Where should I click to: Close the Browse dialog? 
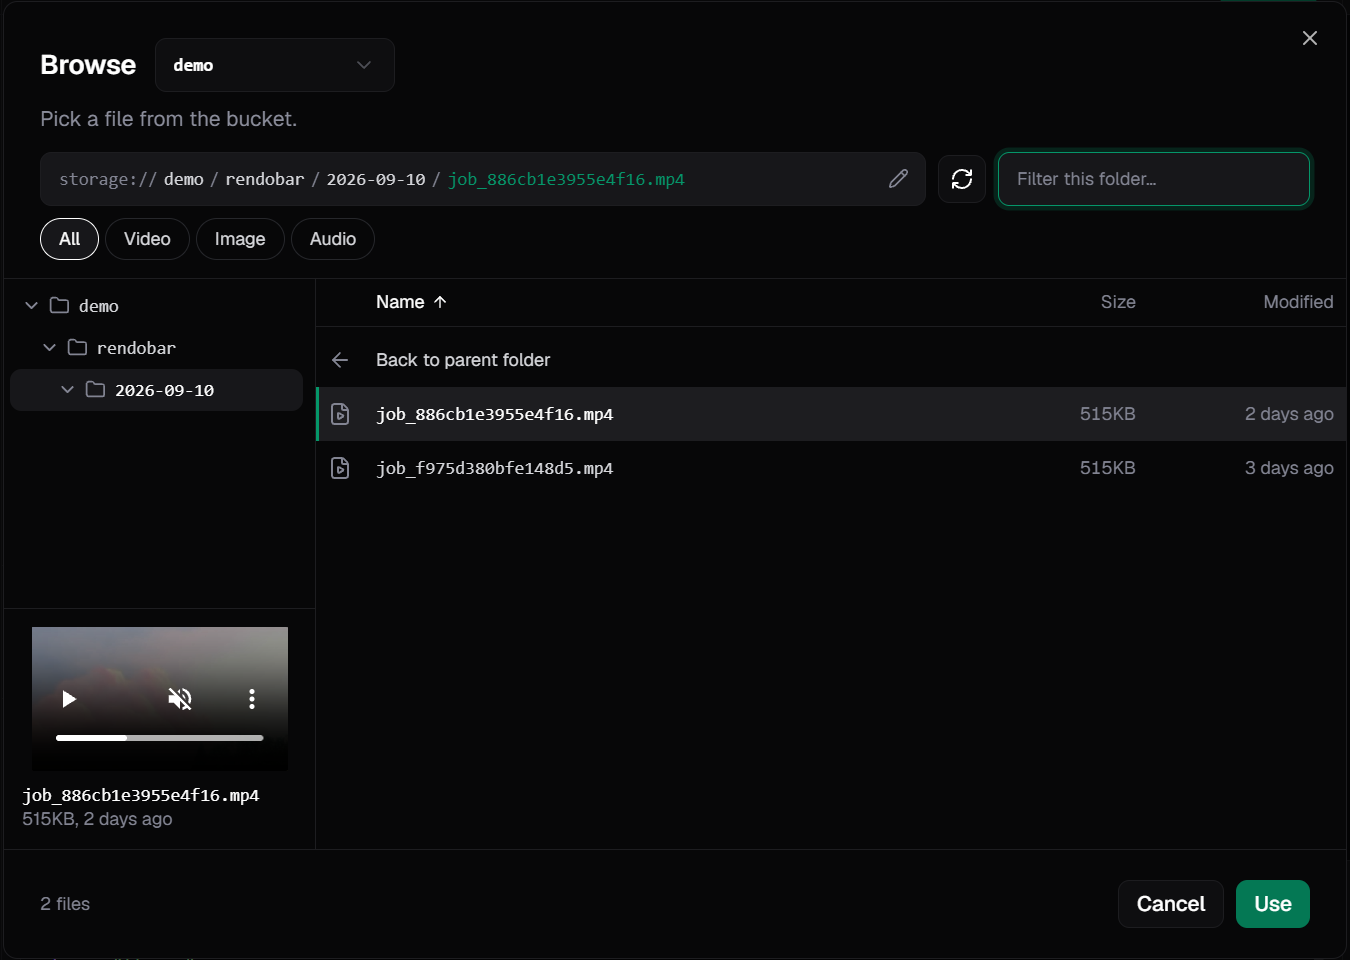(1310, 38)
